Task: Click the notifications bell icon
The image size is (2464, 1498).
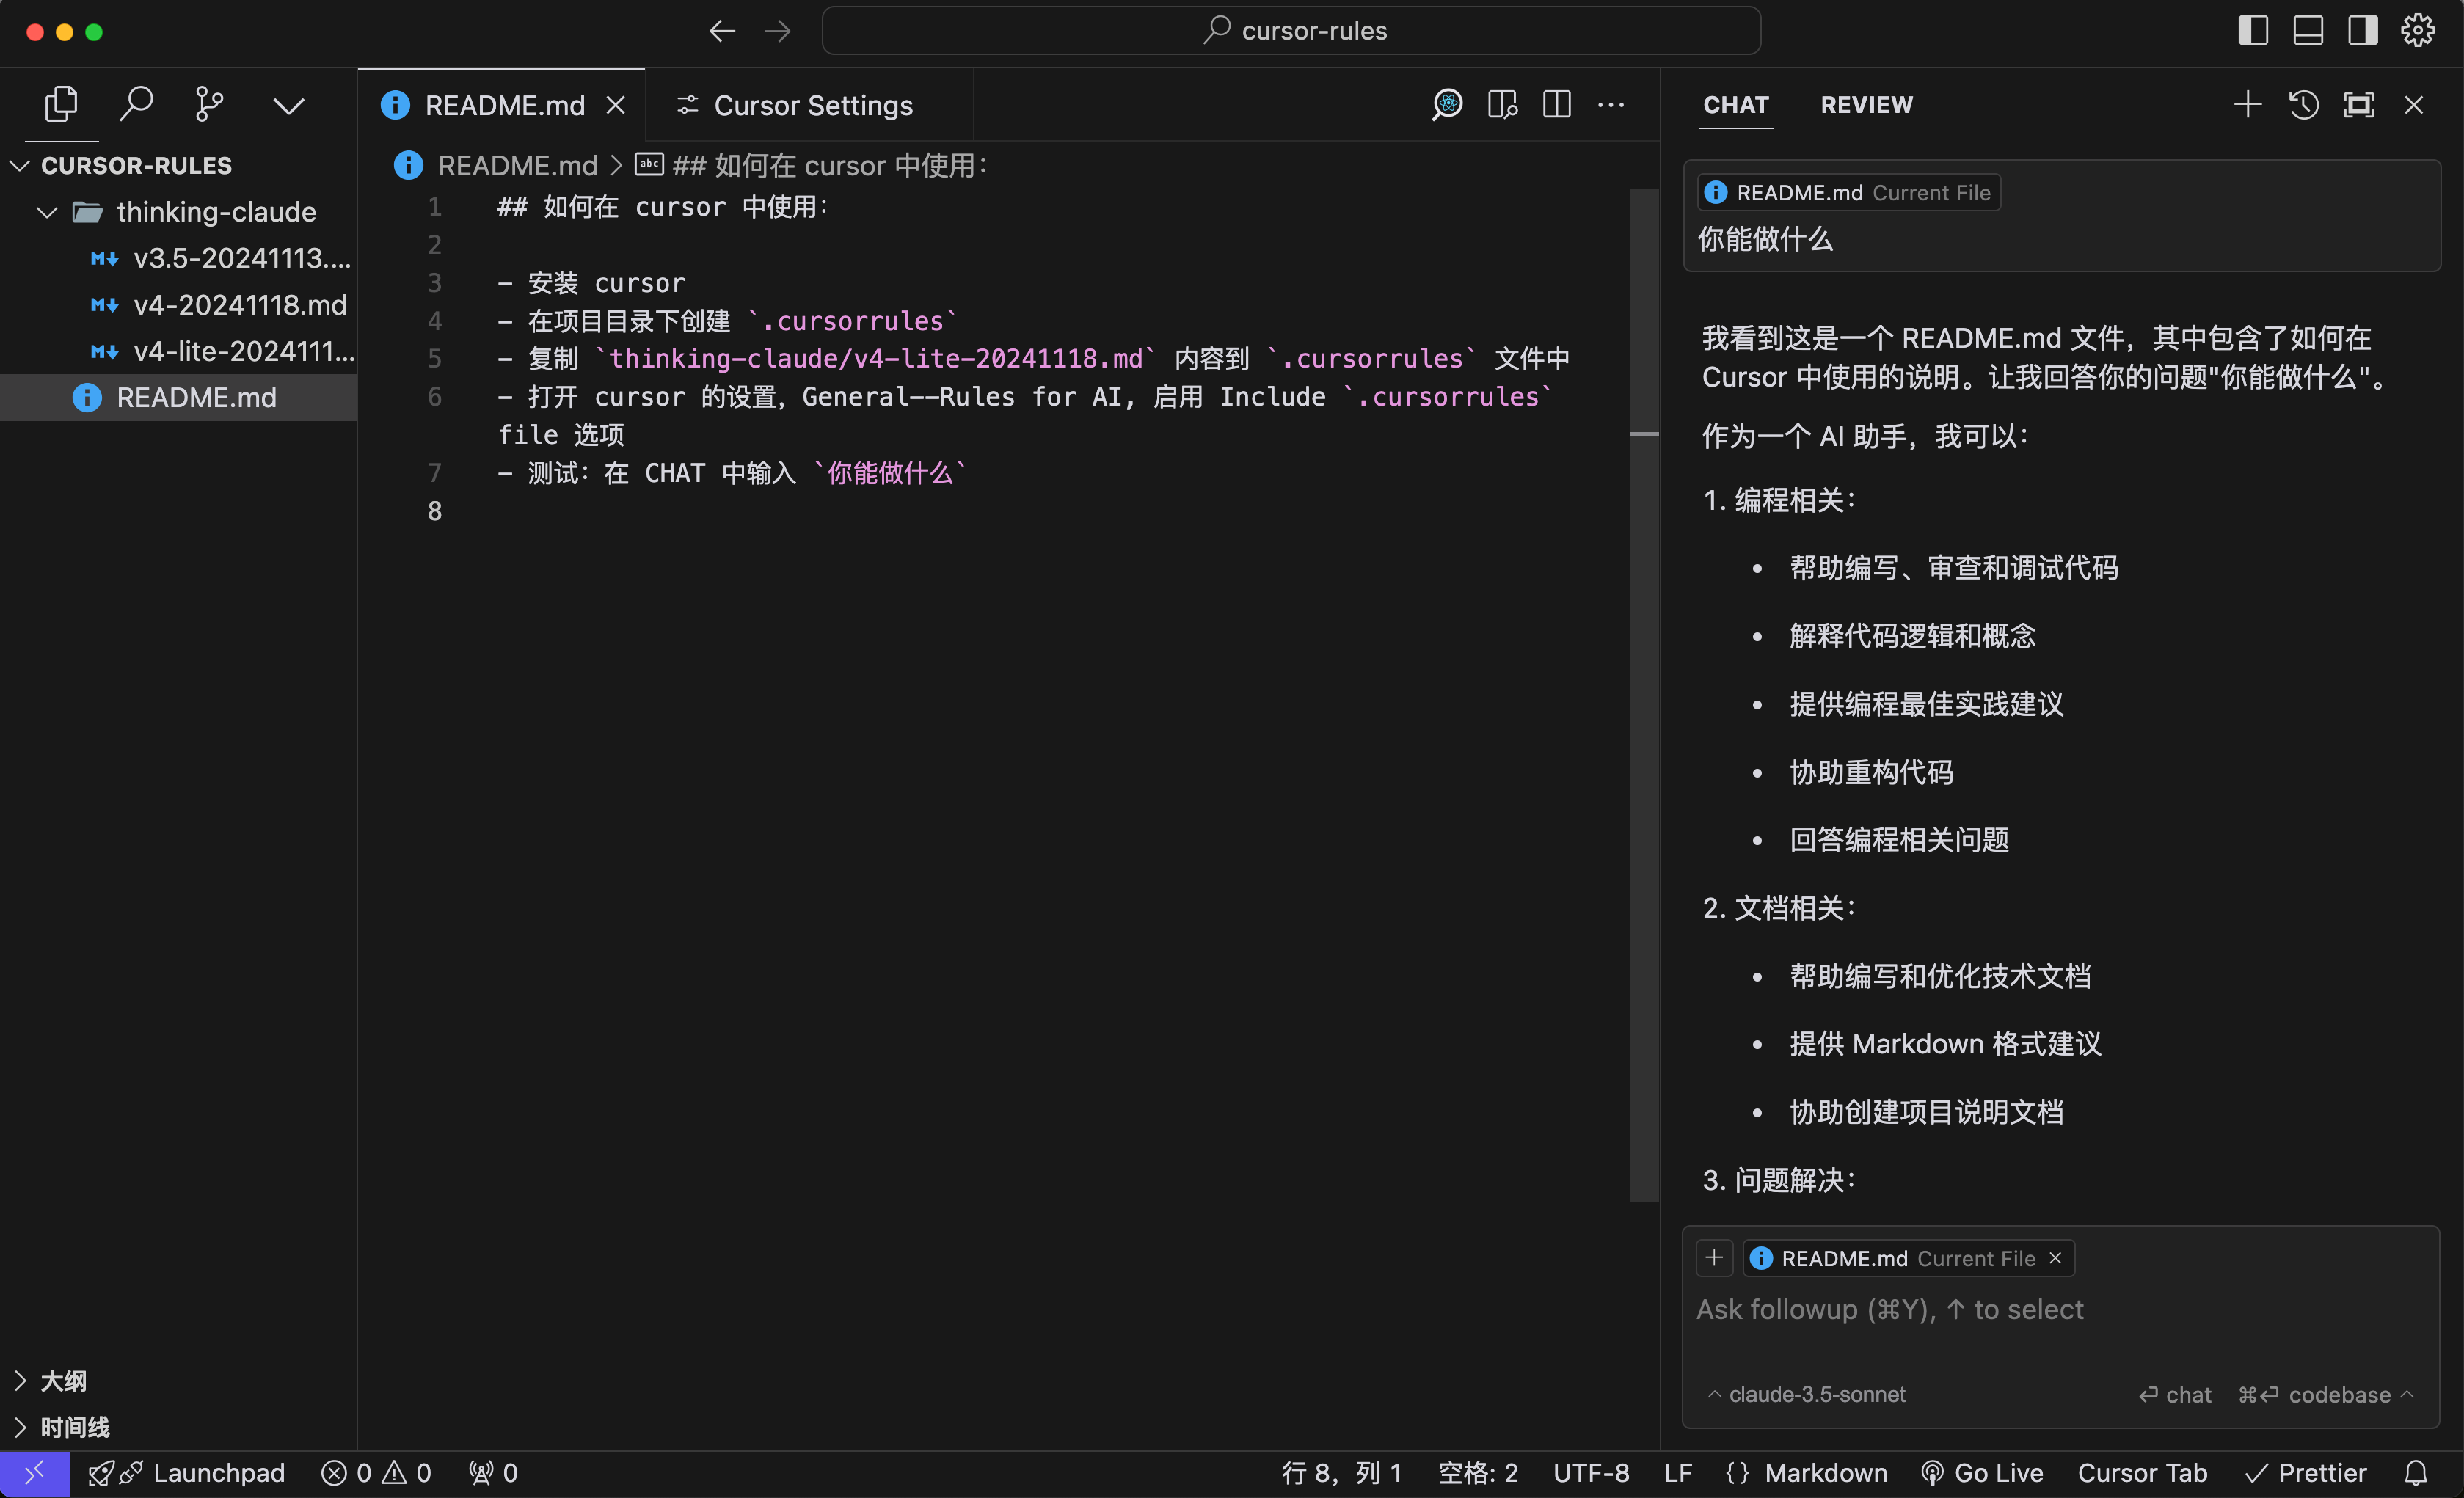Action: coord(2415,1473)
